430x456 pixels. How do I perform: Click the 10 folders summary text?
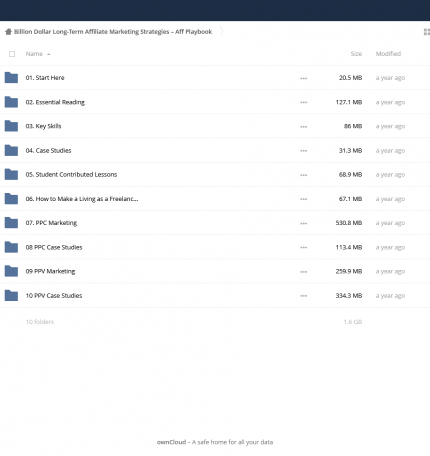tap(40, 322)
